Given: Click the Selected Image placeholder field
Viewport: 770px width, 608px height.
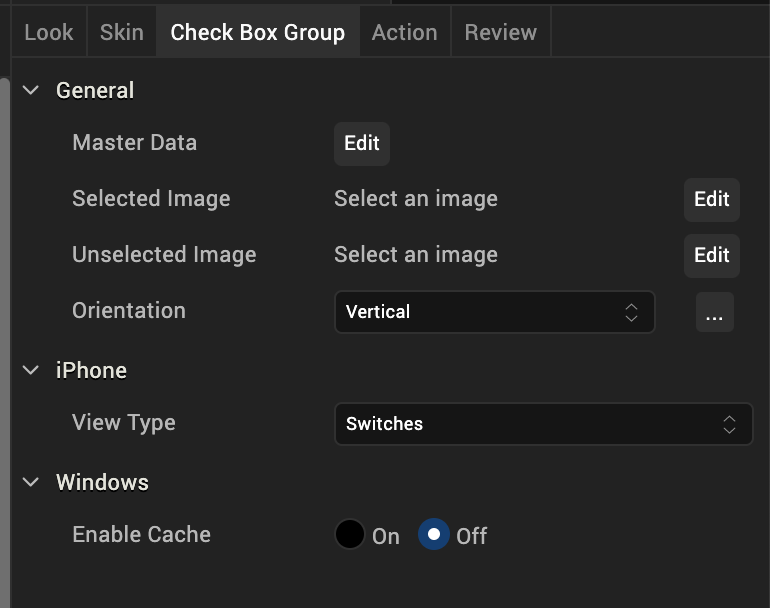Looking at the screenshot, I should (416, 199).
